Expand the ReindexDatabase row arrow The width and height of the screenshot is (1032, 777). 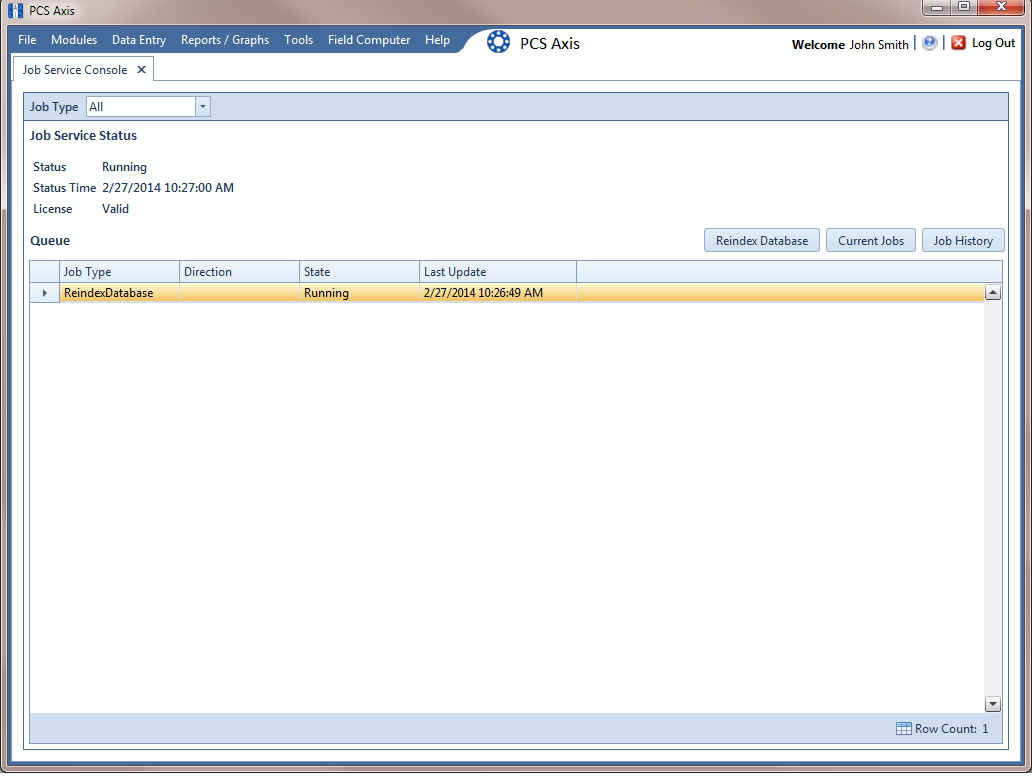[x=45, y=293]
